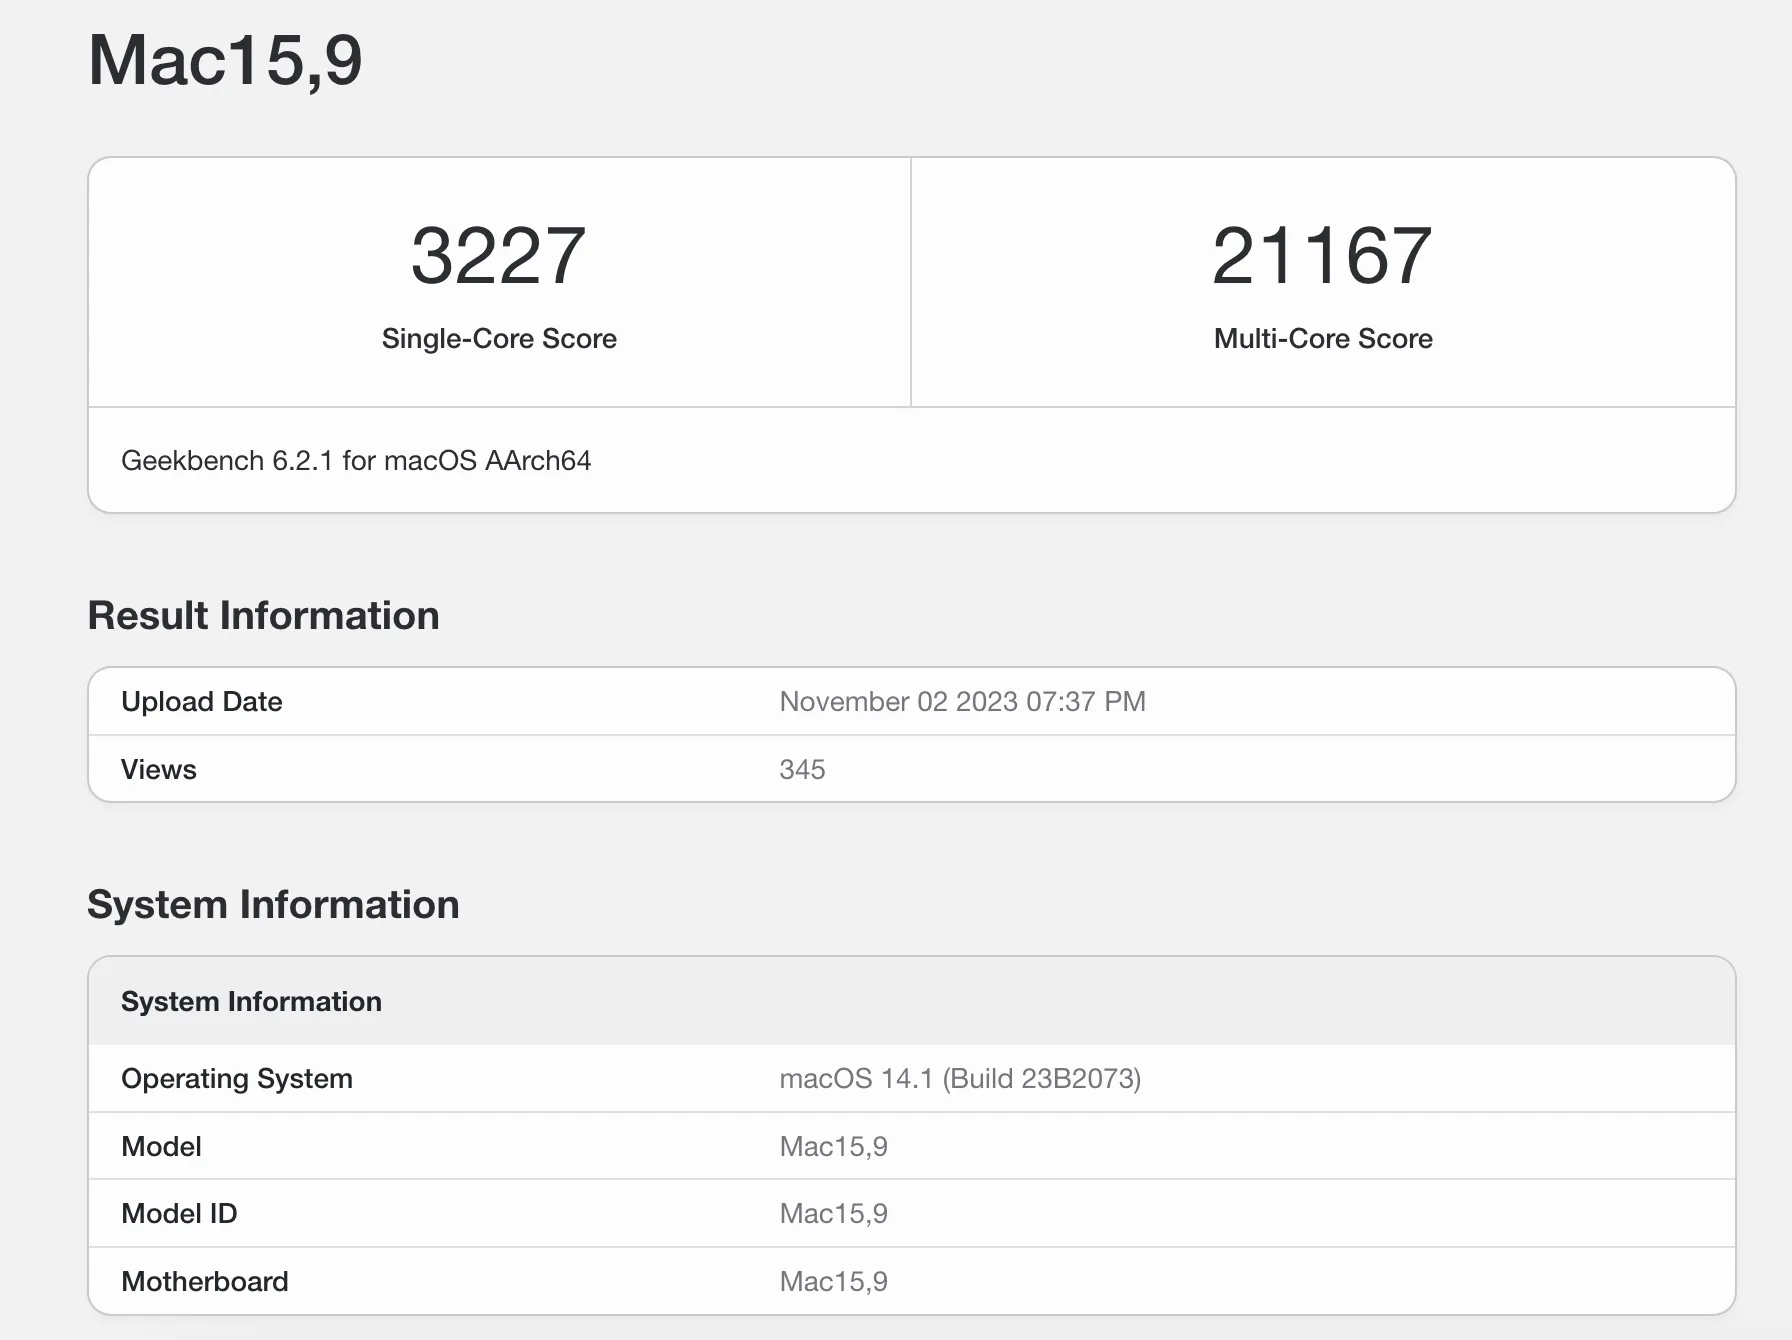
Task: Select the Views row label
Action: pyautogui.click(x=158, y=770)
